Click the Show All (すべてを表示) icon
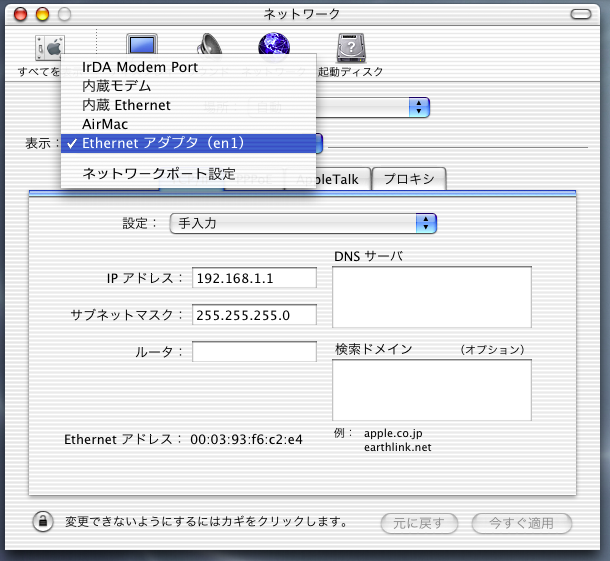This screenshot has height=561, width=610. click(46, 50)
